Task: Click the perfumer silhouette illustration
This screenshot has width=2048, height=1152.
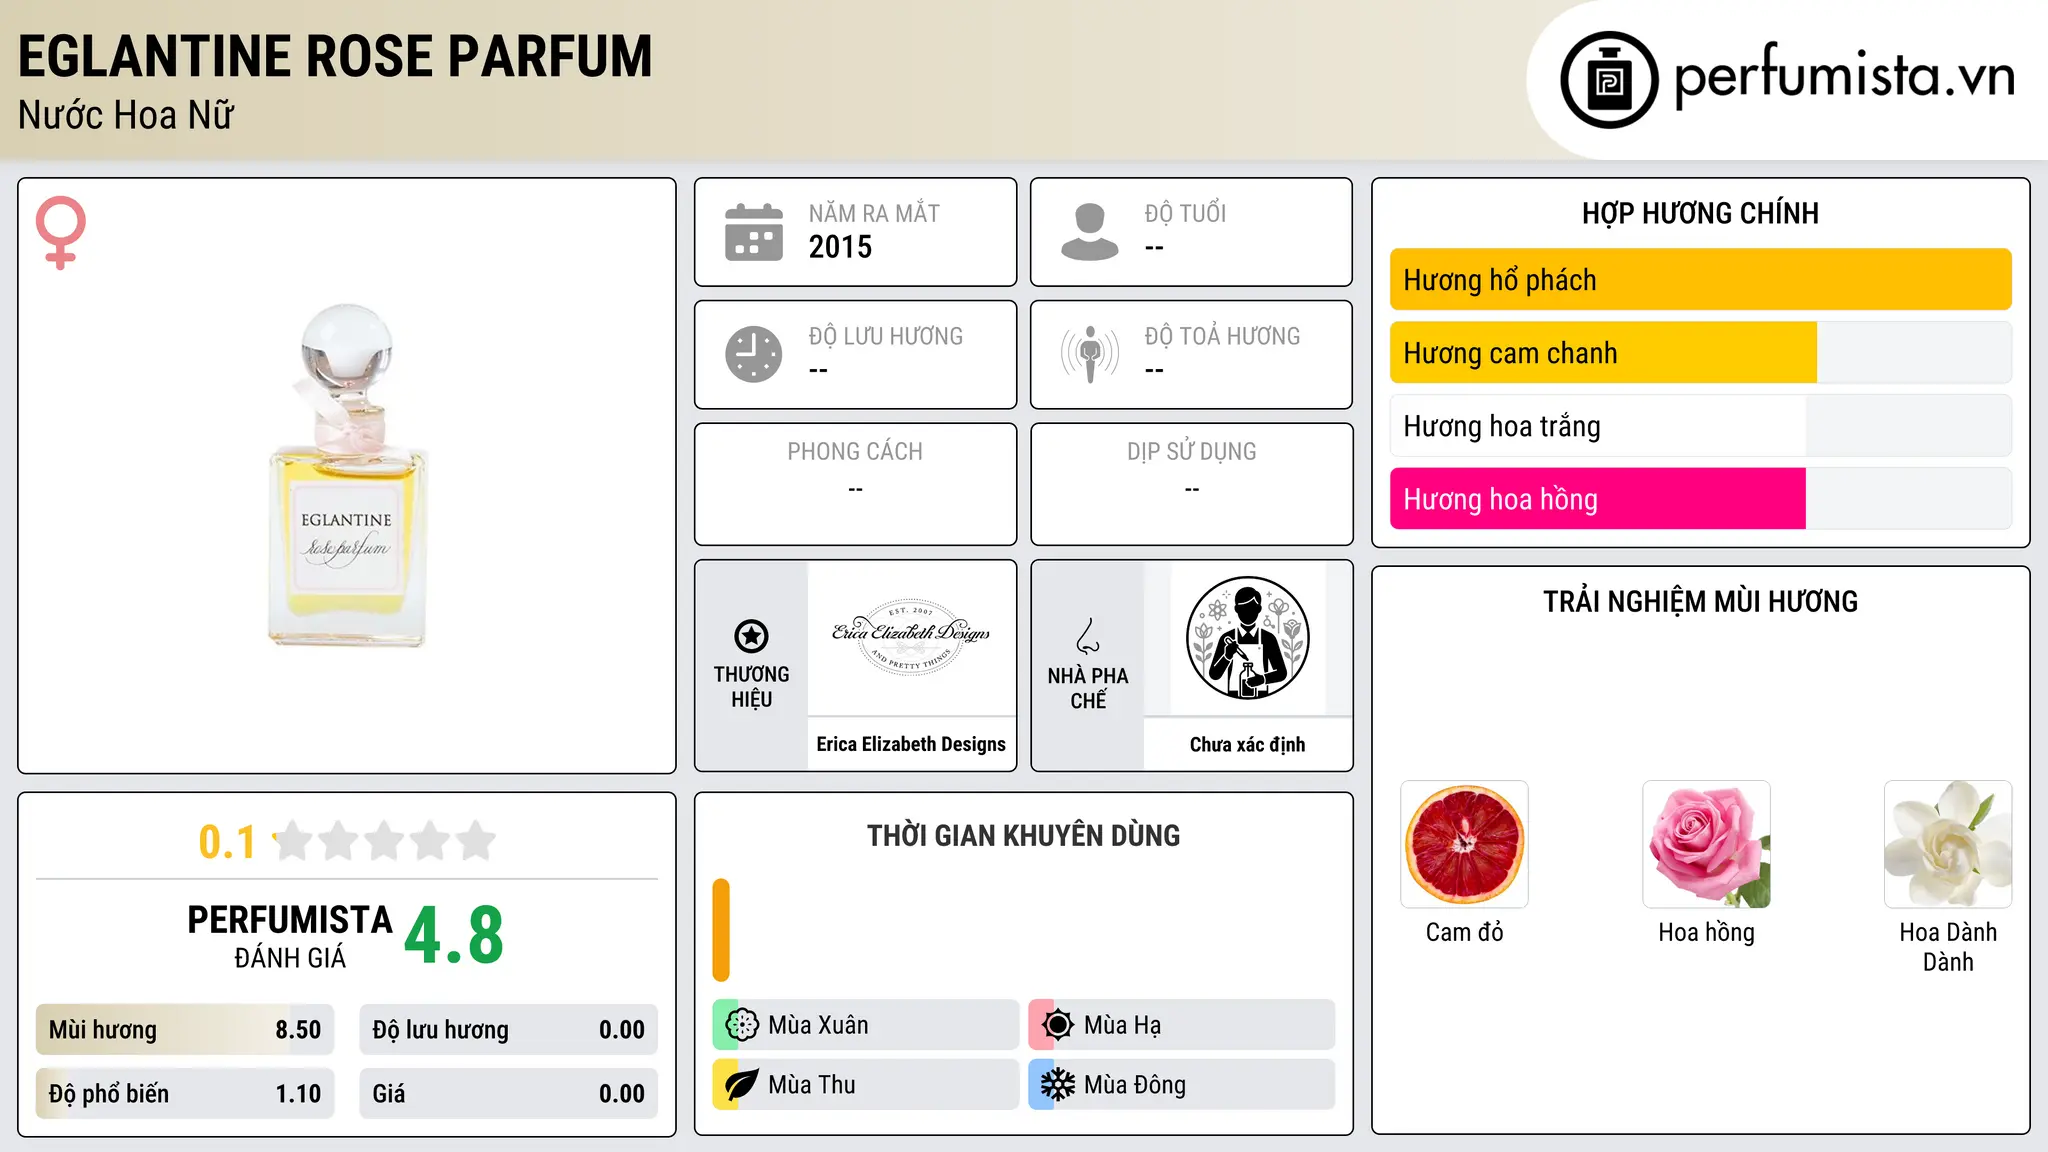Action: [x=1247, y=638]
